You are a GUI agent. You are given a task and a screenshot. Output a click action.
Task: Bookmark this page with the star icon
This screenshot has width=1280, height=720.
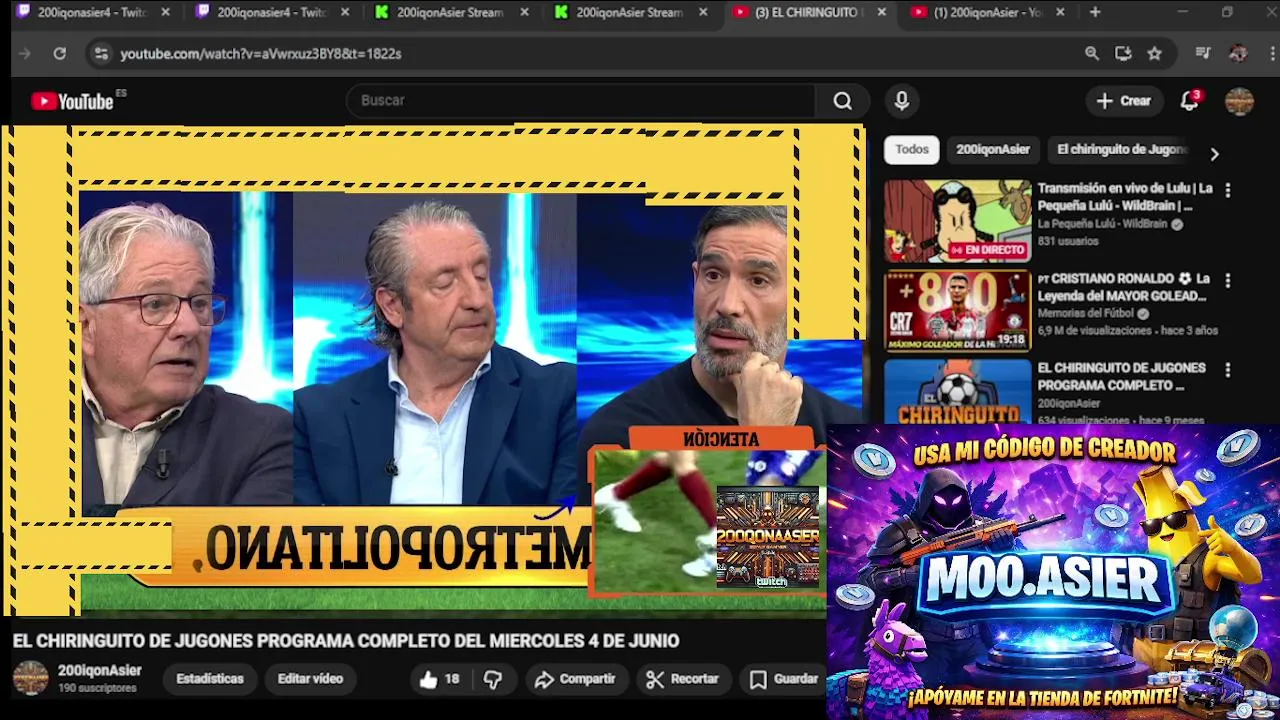coord(1155,54)
